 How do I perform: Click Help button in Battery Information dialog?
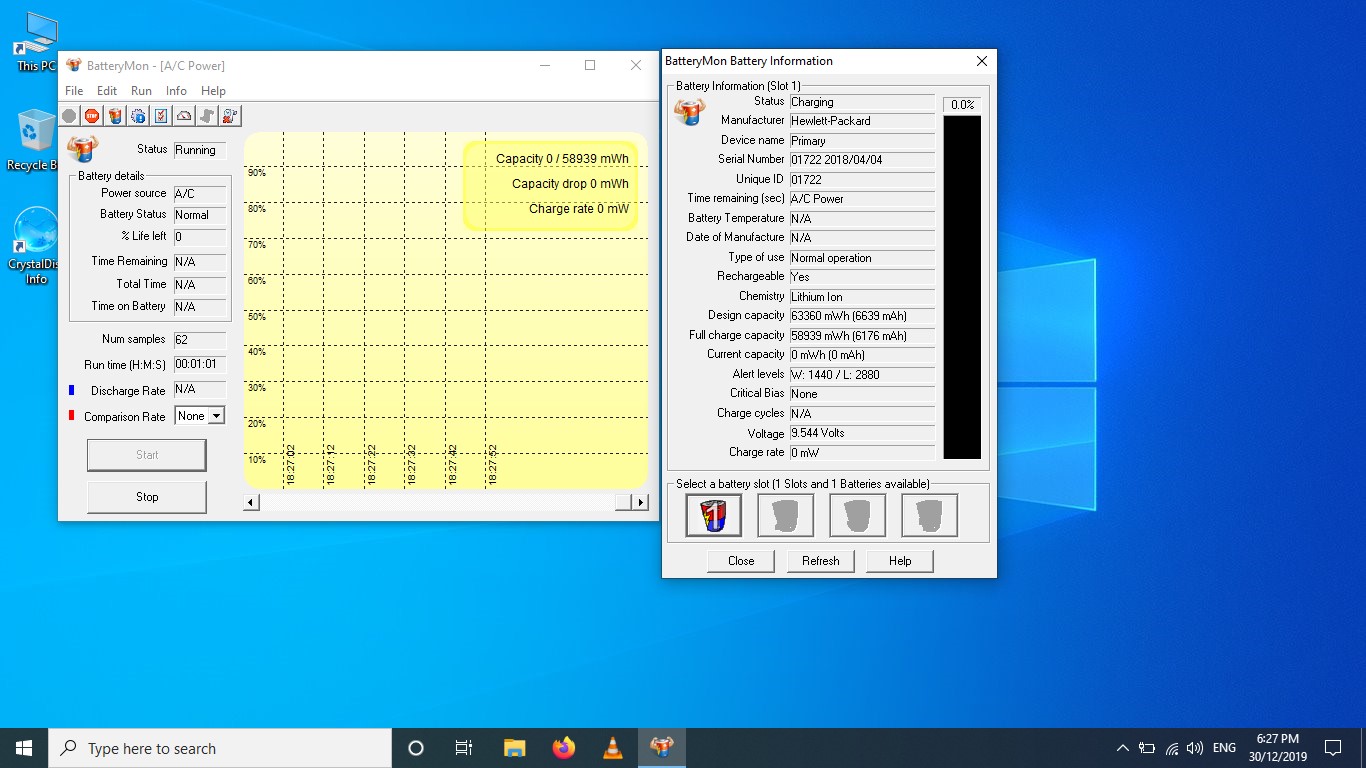pos(900,561)
